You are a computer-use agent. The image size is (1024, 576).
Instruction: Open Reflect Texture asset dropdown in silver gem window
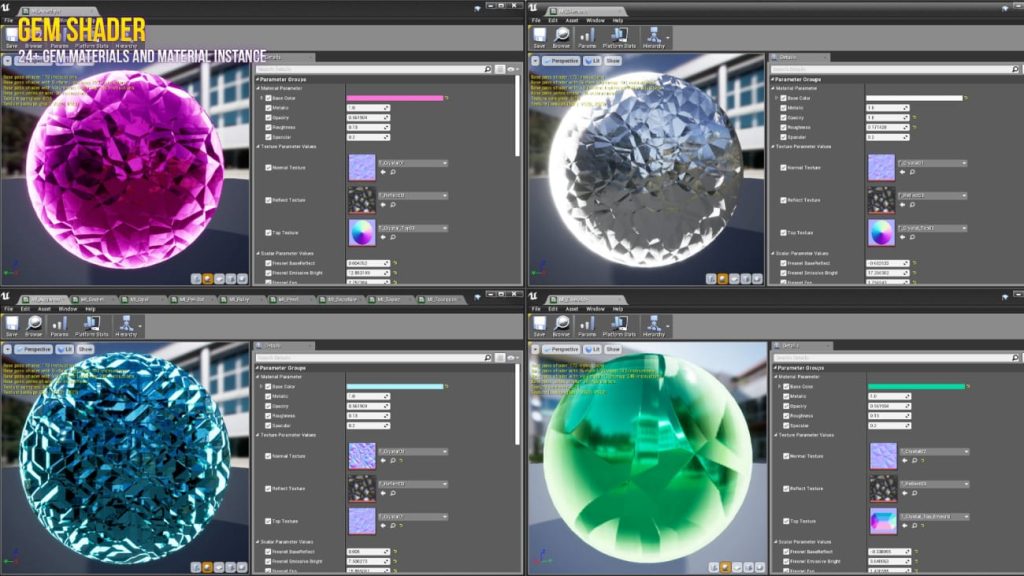932,195
